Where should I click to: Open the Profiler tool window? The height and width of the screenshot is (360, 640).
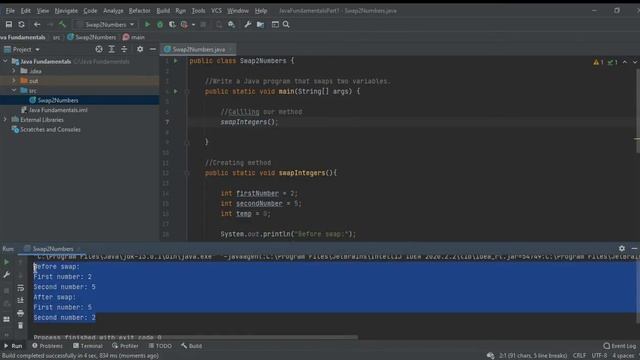(126, 346)
